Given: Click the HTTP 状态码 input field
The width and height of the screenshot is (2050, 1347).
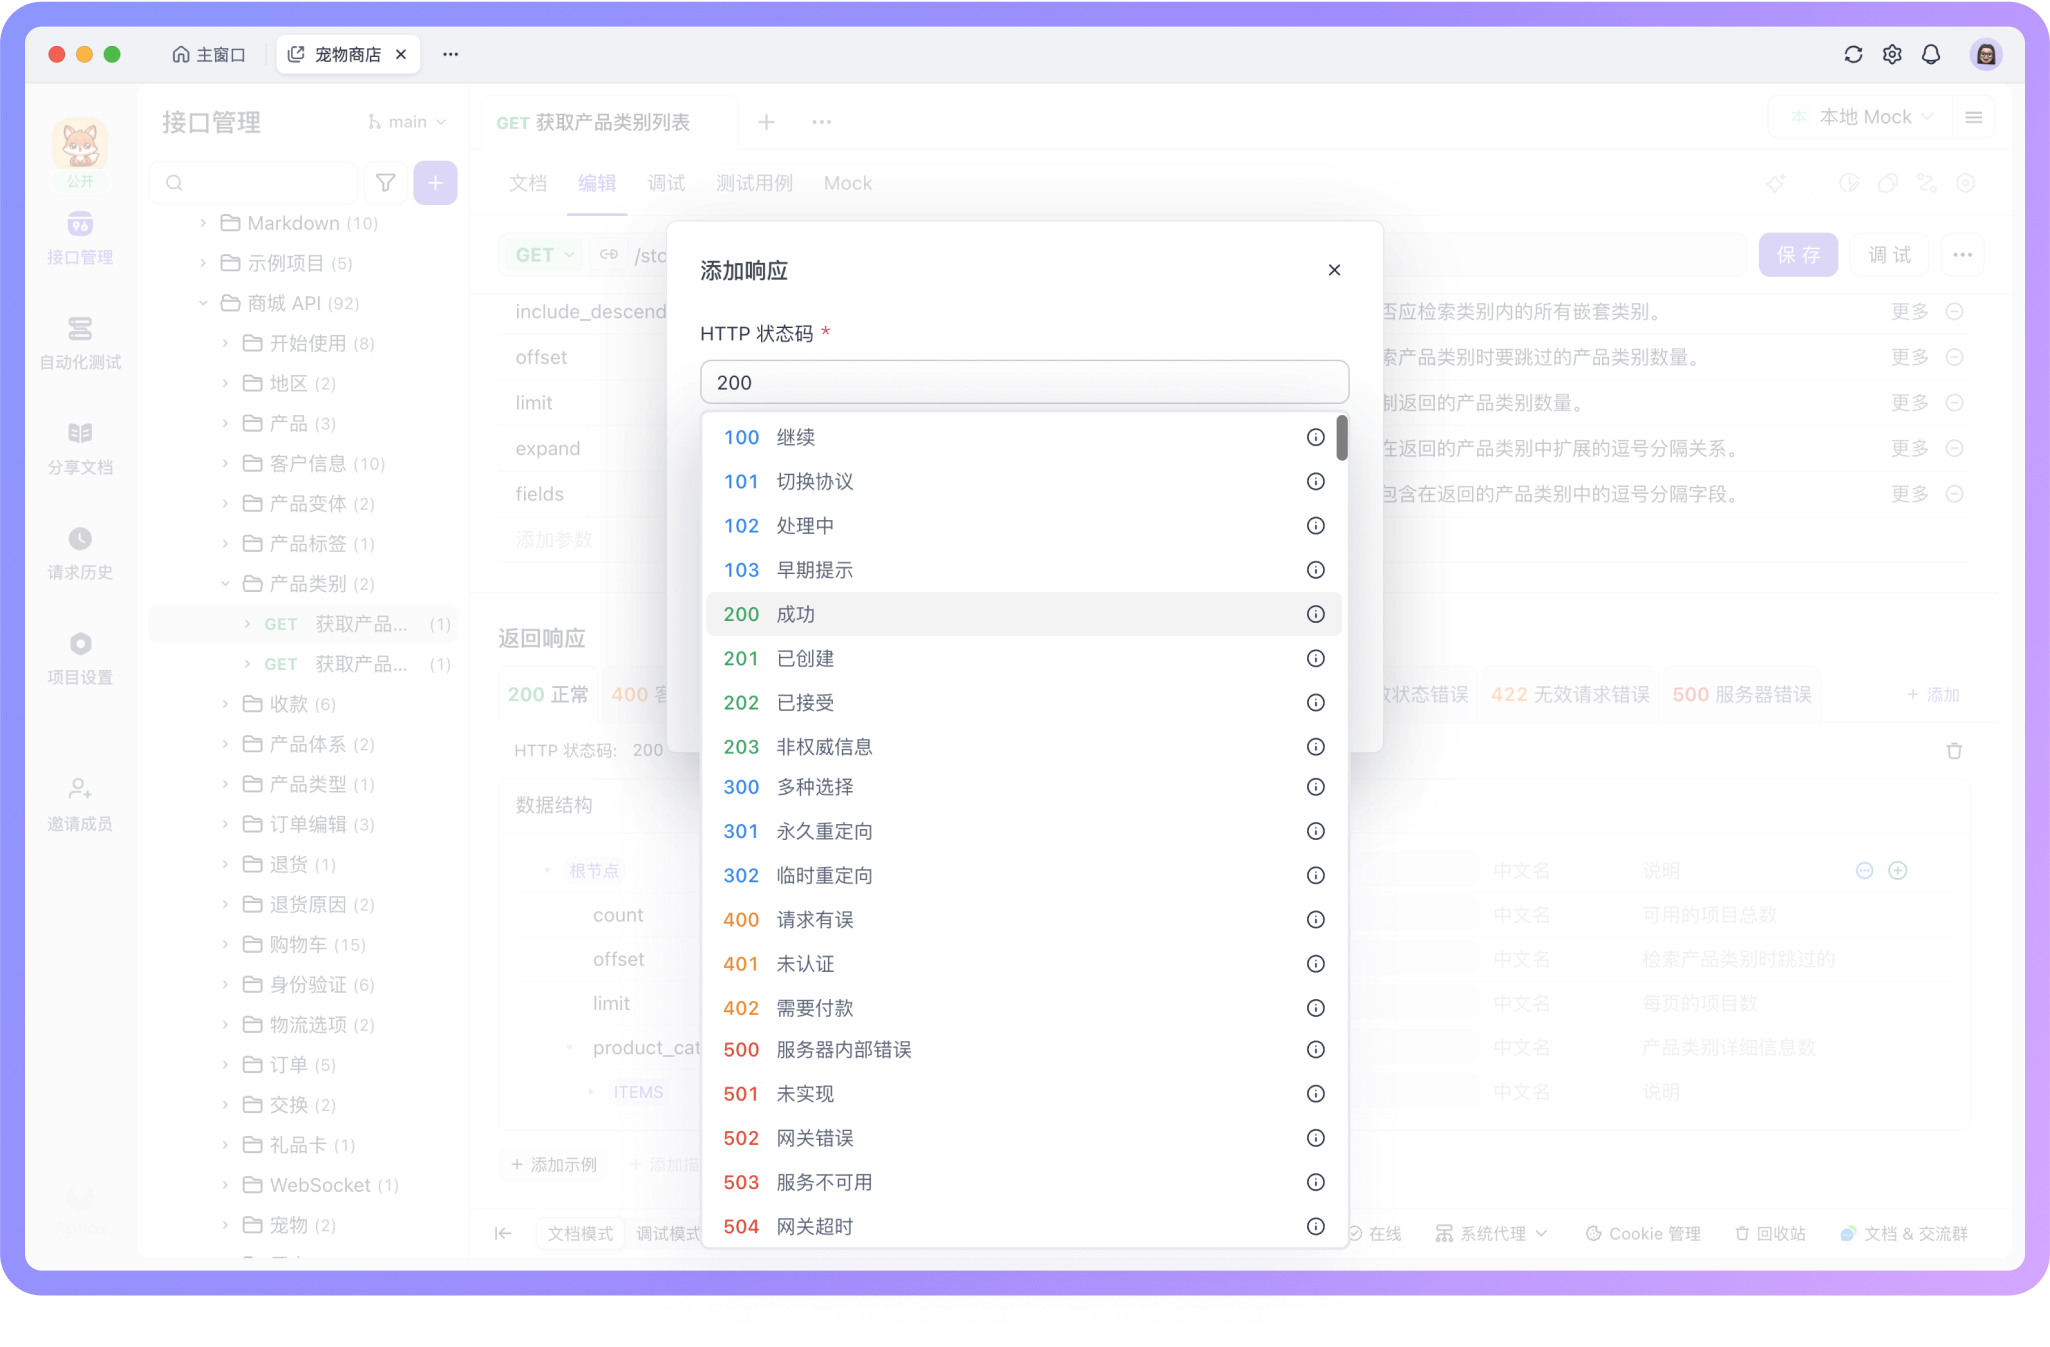Looking at the screenshot, I should click(1024, 382).
